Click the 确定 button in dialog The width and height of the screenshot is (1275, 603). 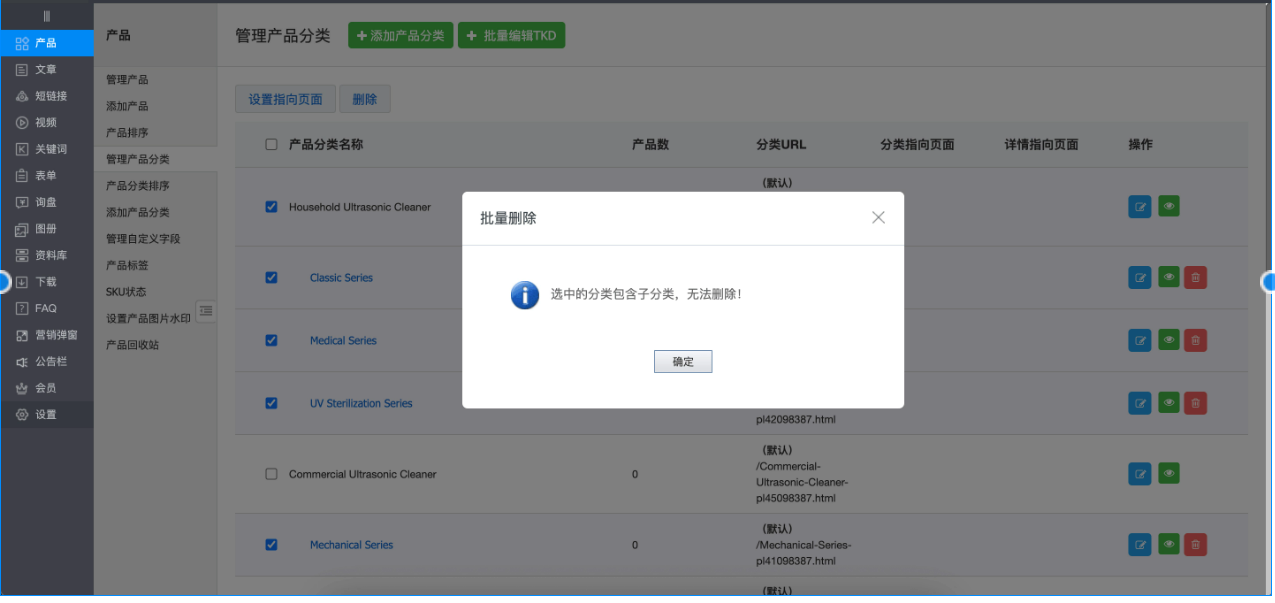click(683, 362)
